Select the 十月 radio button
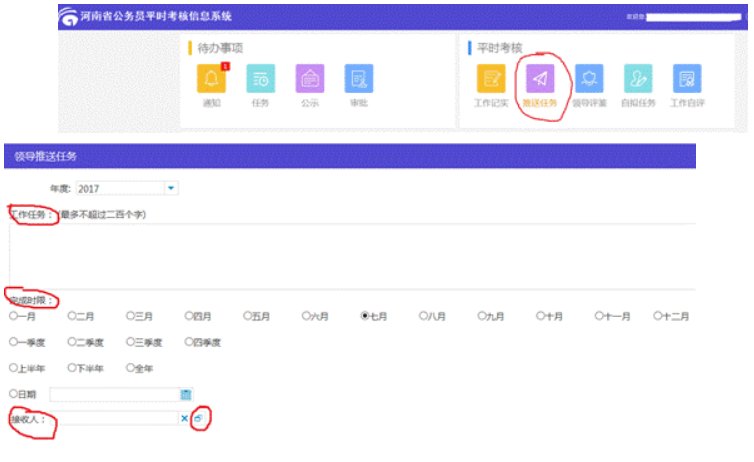Image resolution: width=754 pixels, height=462 pixels. 540,316
